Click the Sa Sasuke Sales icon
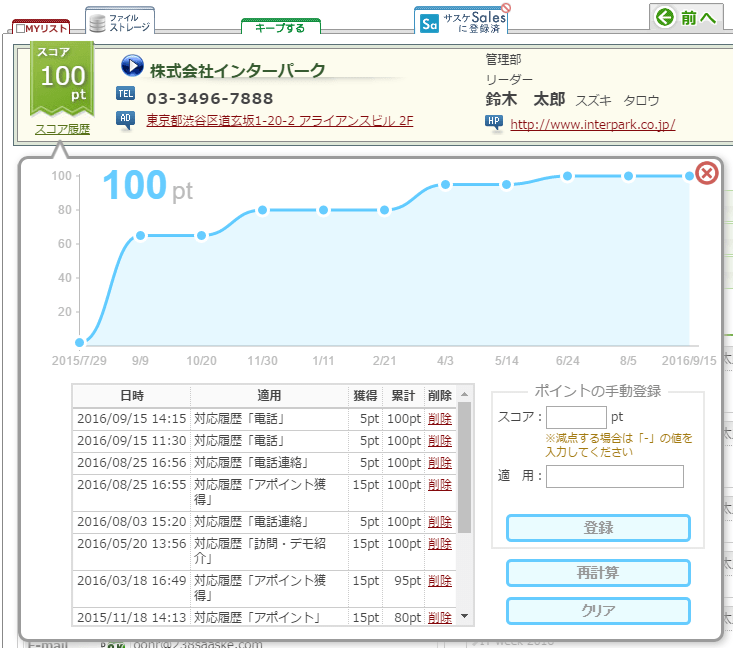Viewport: 733px width, 648px height. point(429,23)
